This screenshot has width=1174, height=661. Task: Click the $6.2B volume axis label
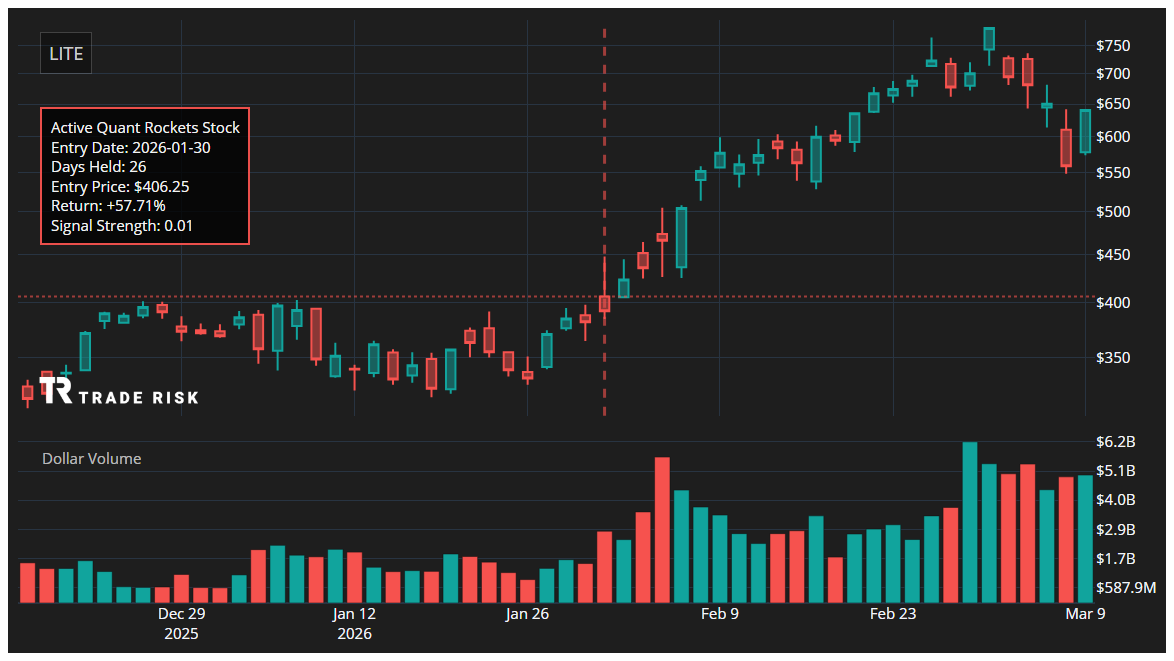point(1116,442)
